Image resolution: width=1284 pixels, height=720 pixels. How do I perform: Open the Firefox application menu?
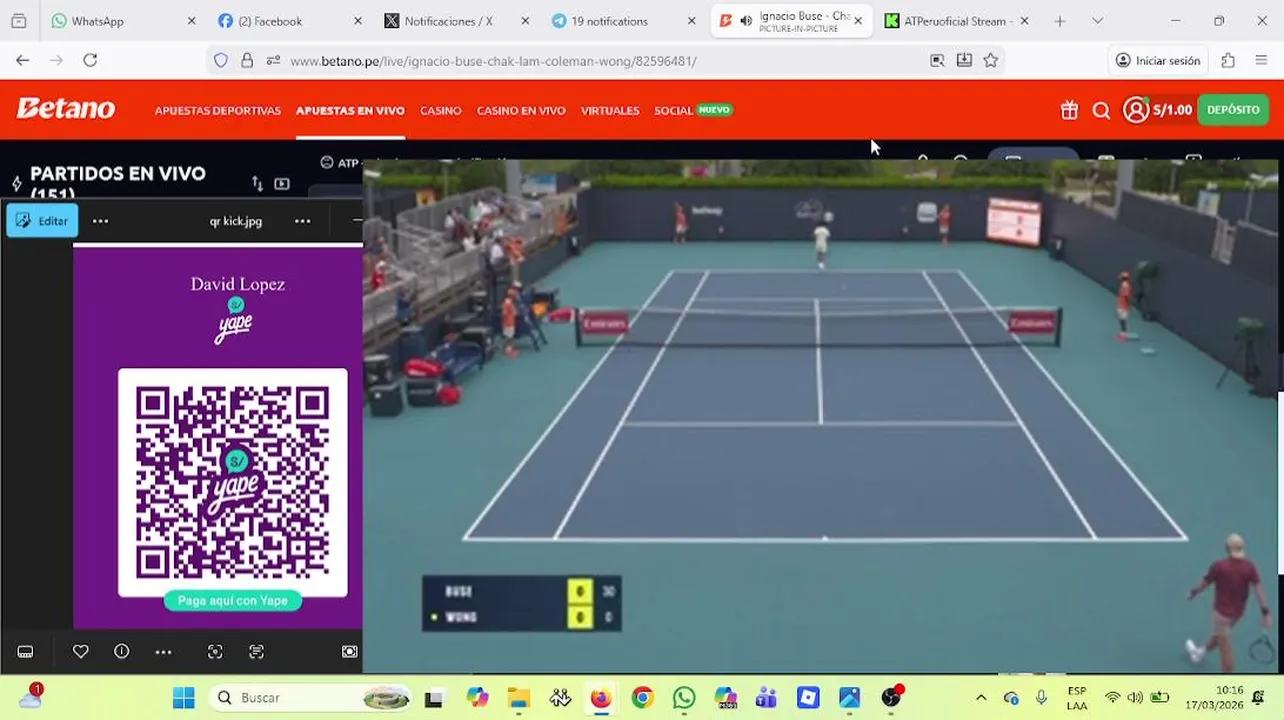pyautogui.click(x=1261, y=60)
